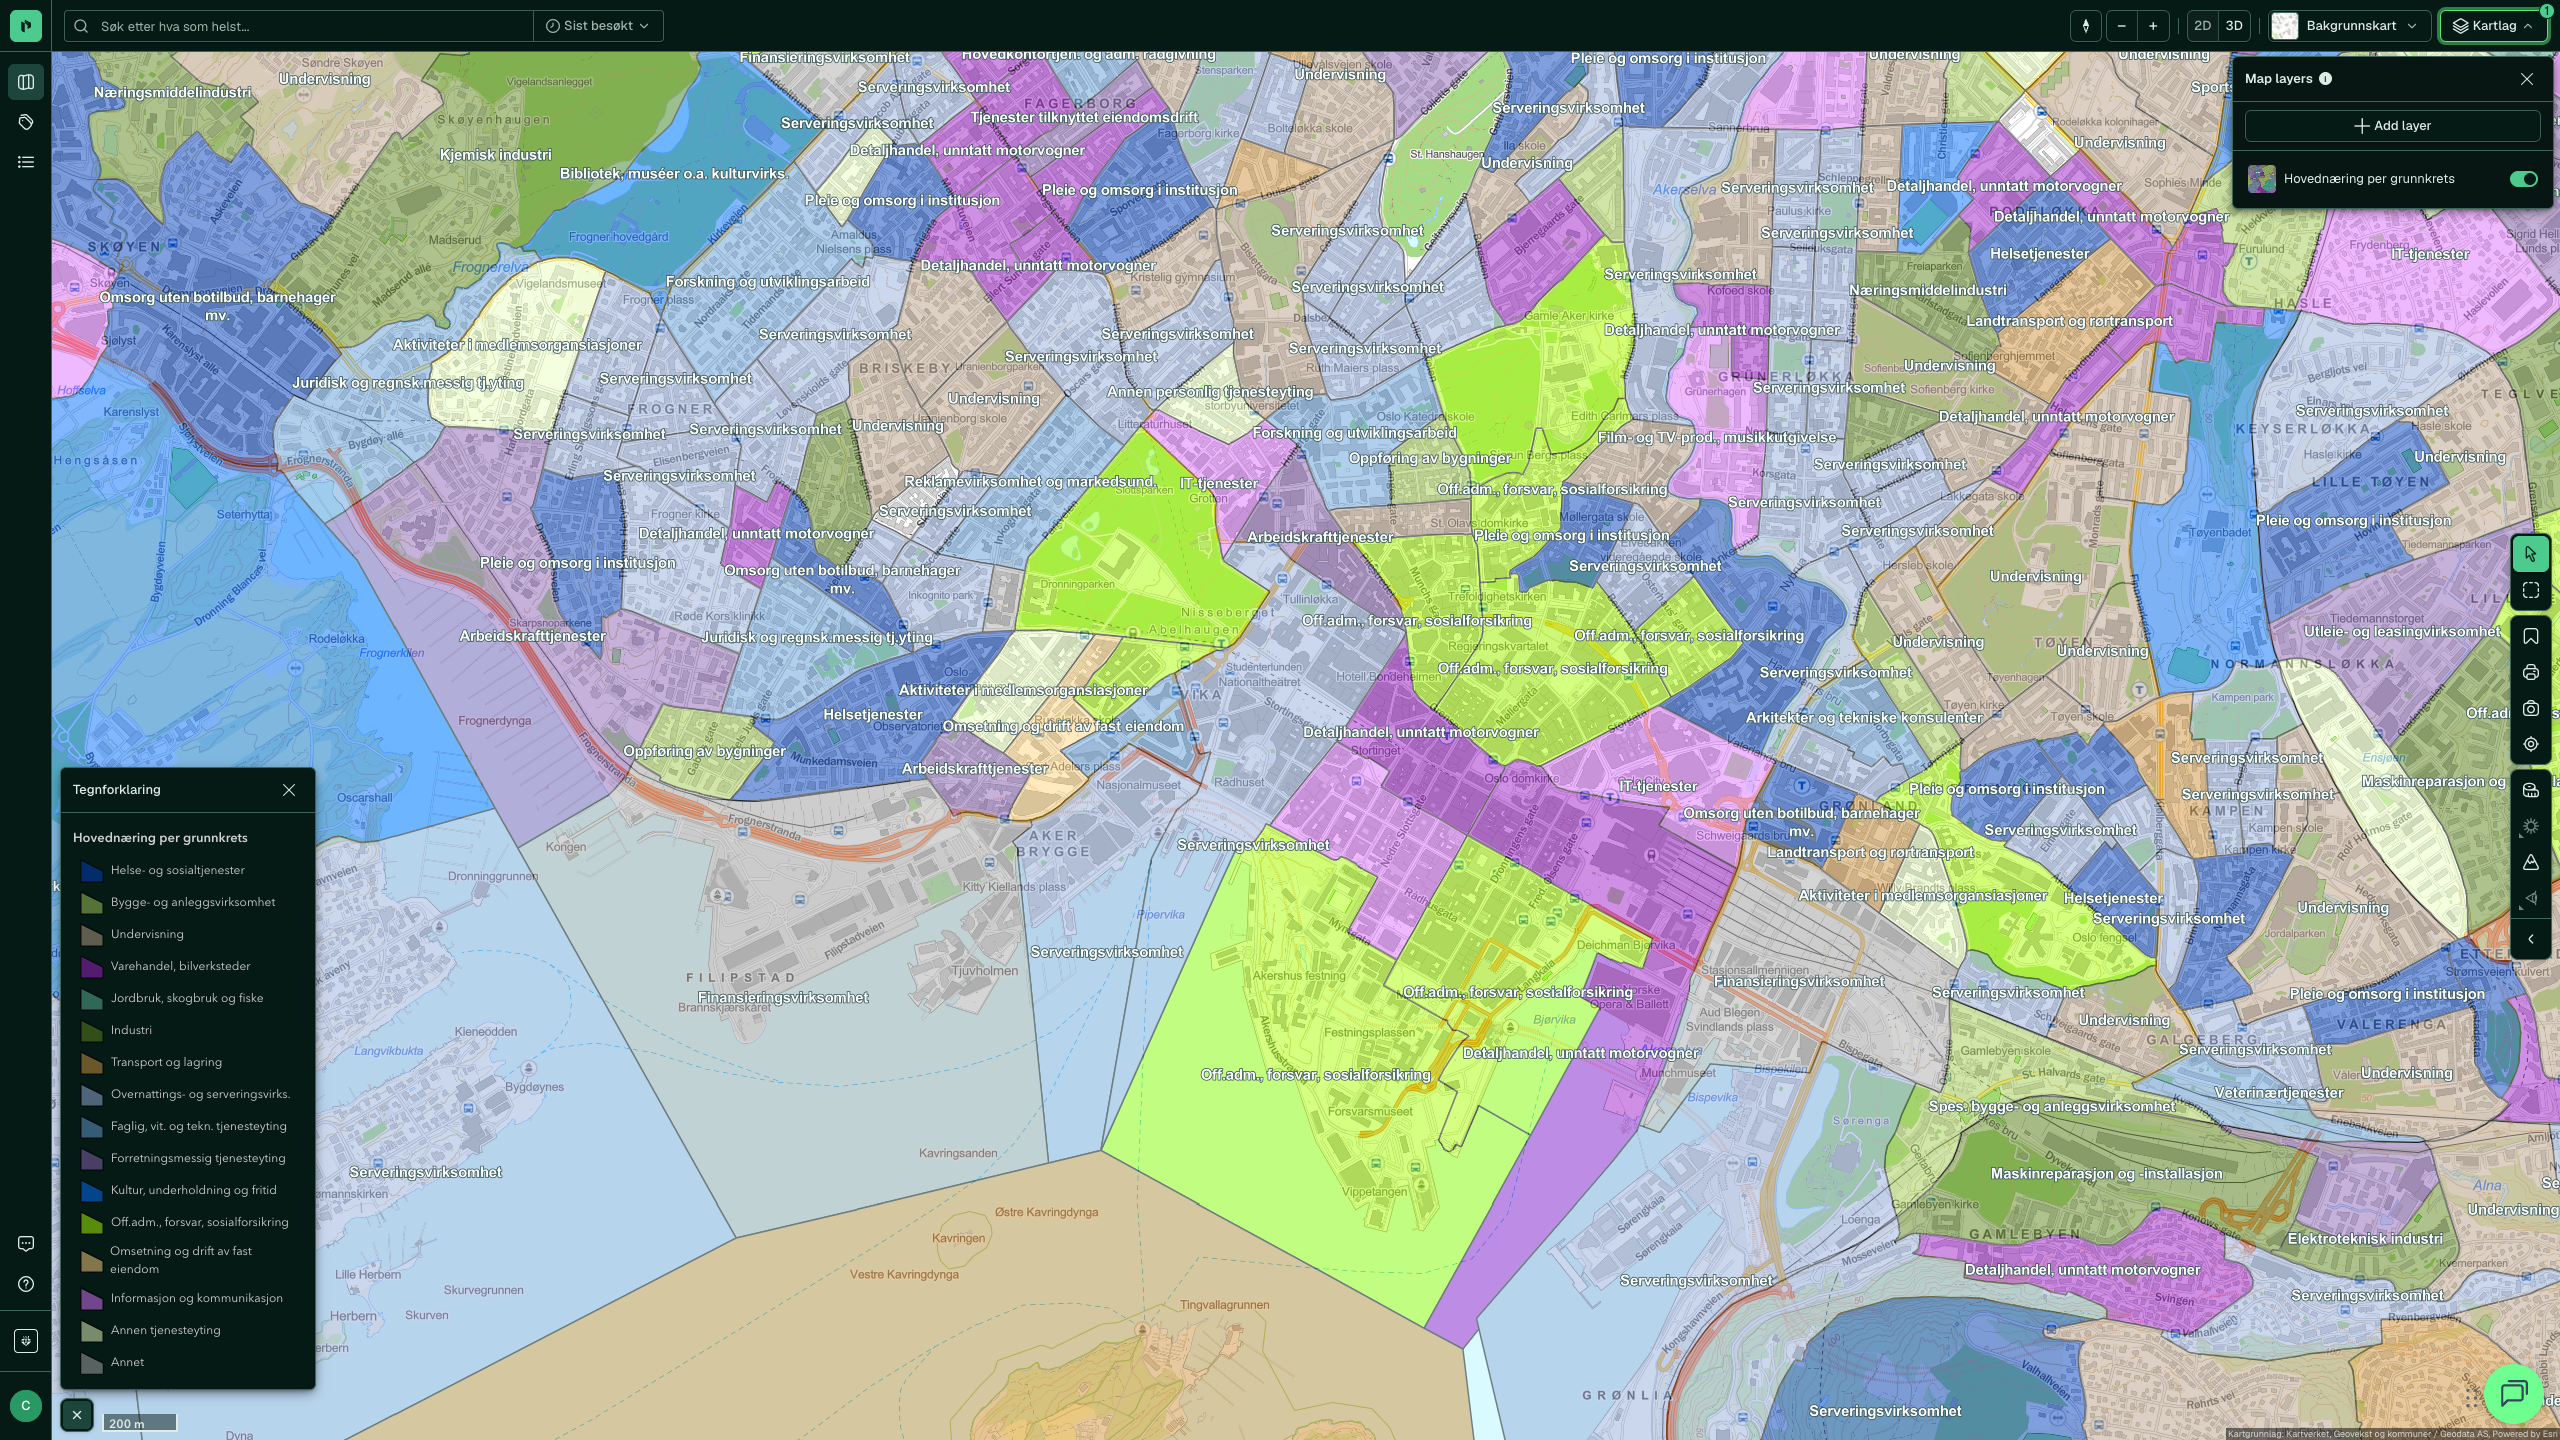The width and height of the screenshot is (2560, 1440).
Task: Click the Informasjon og kommunikasjon swatch
Action: [92, 1299]
